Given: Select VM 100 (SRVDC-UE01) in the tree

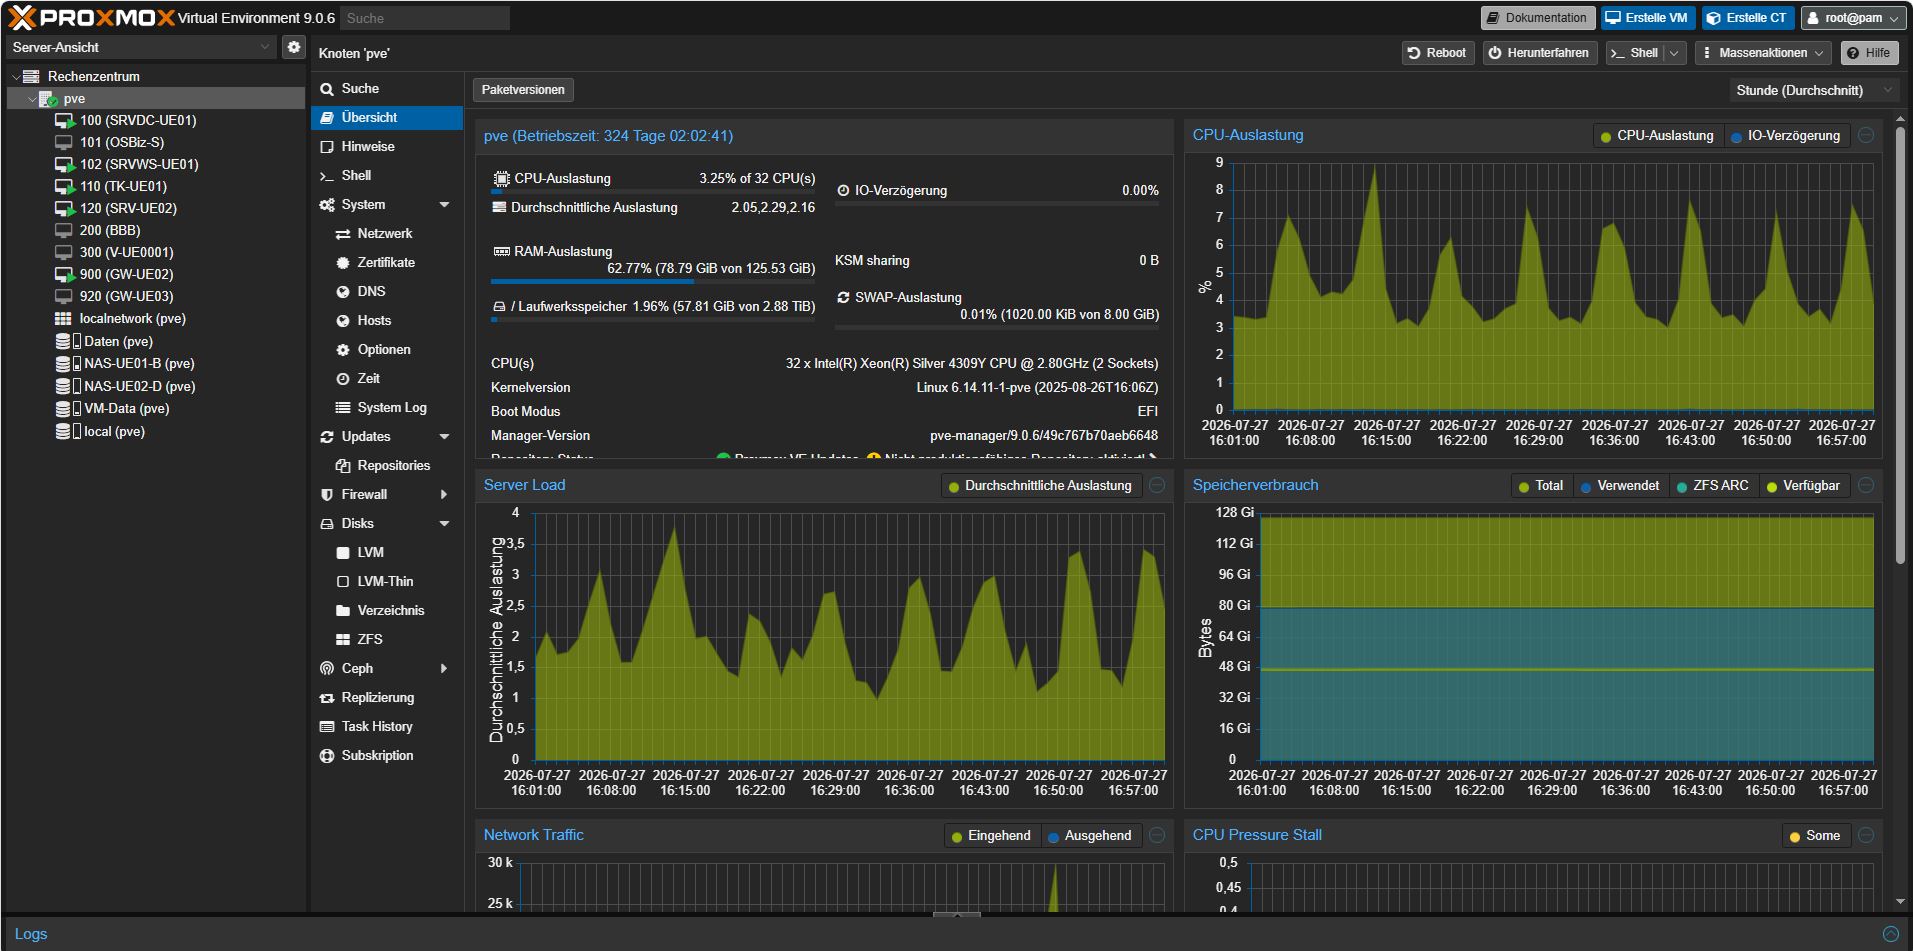Looking at the screenshot, I should [x=137, y=120].
